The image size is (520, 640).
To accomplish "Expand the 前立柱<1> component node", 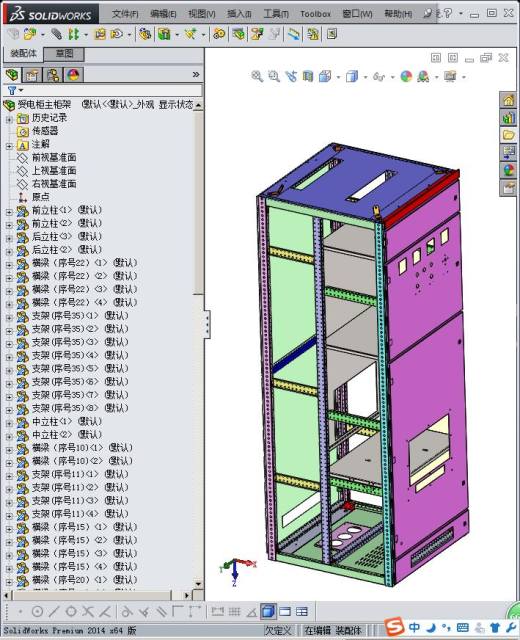I will click(x=9, y=212).
